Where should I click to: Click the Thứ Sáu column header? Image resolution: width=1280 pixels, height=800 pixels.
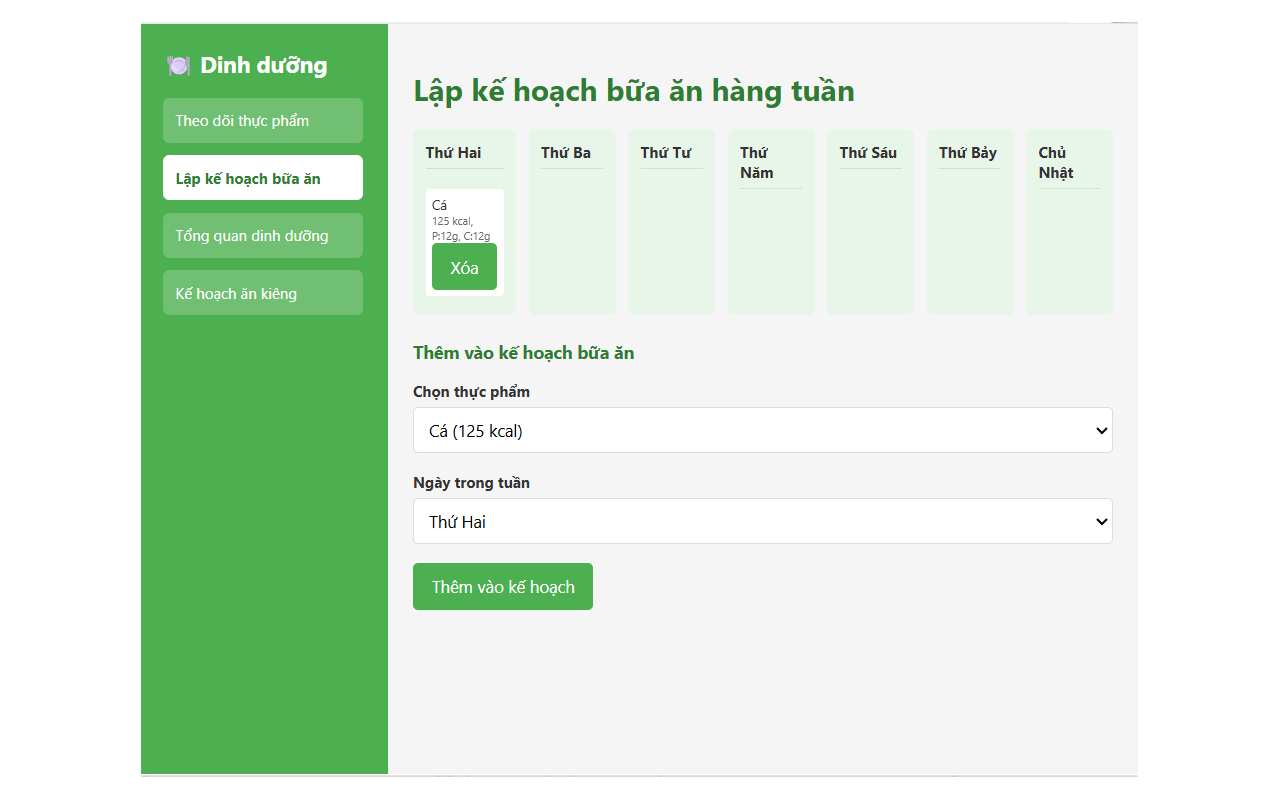pos(868,153)
